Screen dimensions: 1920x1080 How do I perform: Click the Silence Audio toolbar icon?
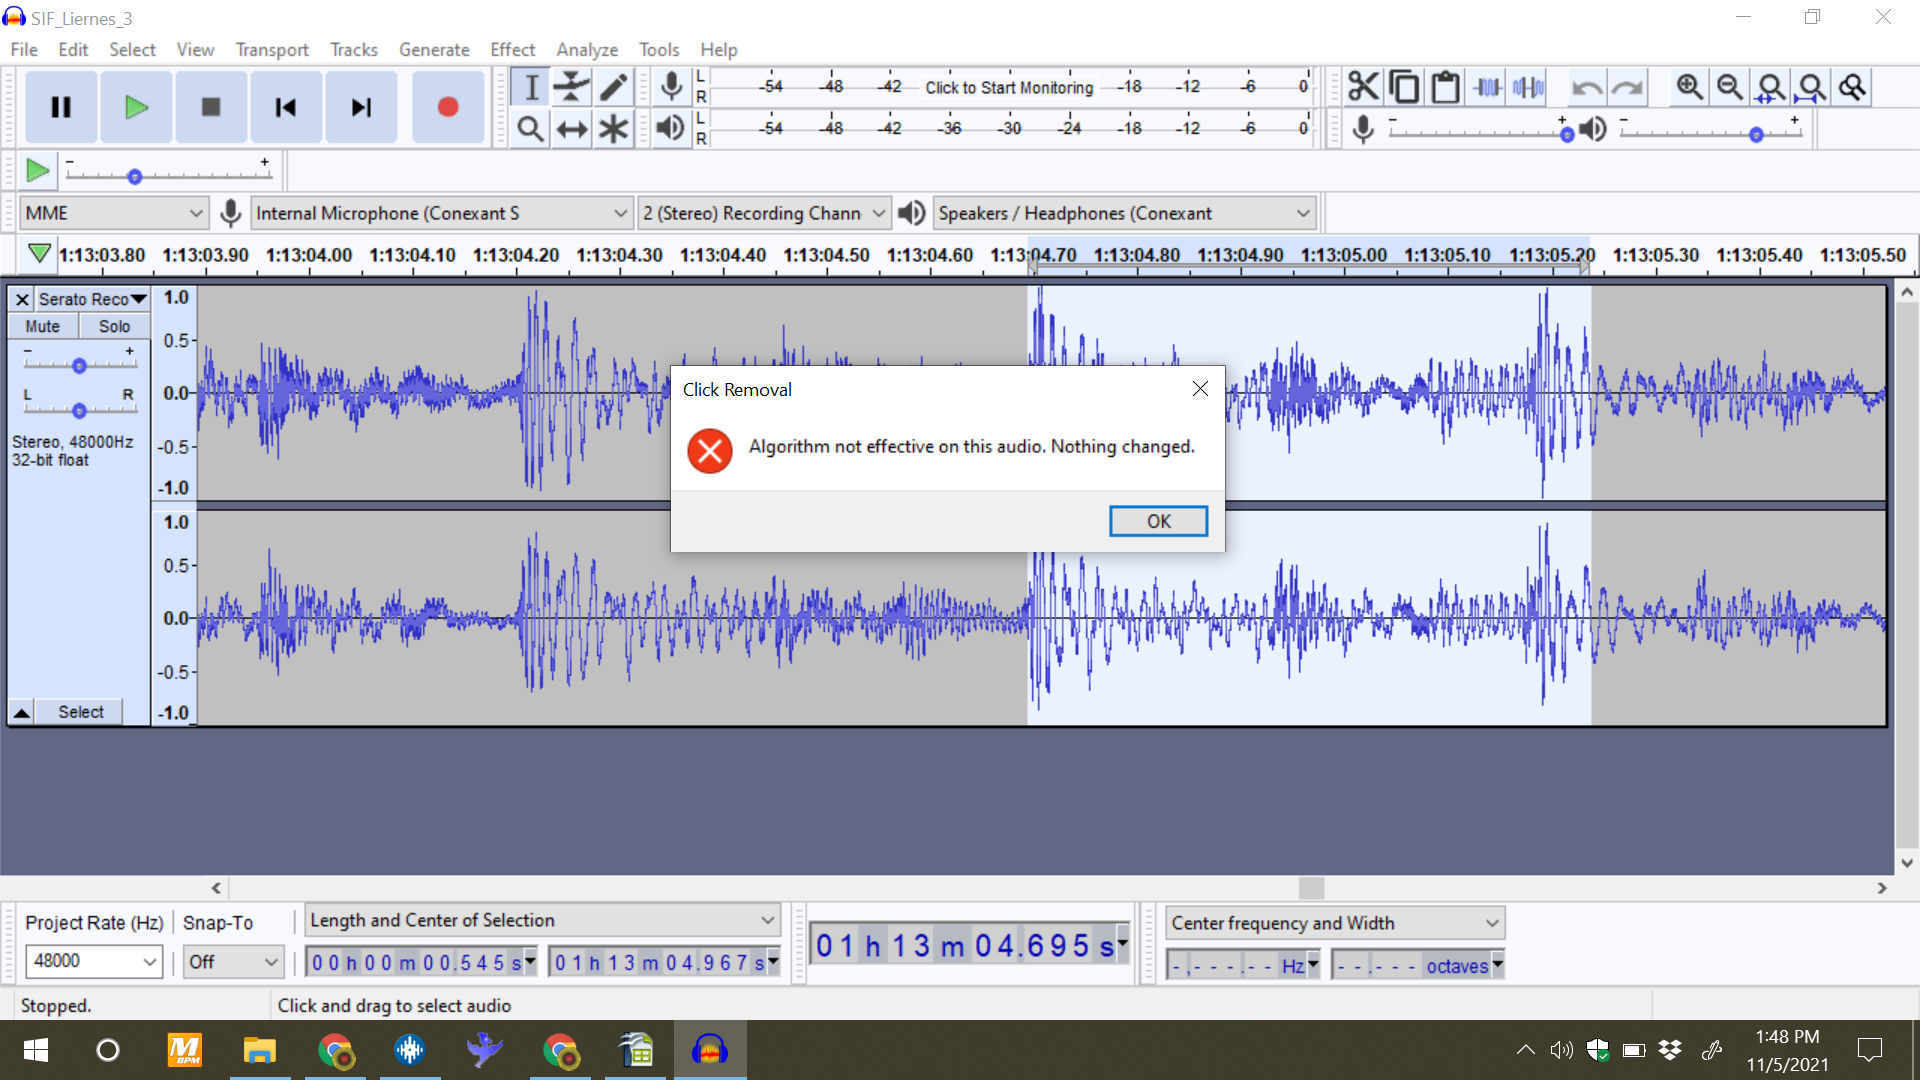coord(1527,87)
